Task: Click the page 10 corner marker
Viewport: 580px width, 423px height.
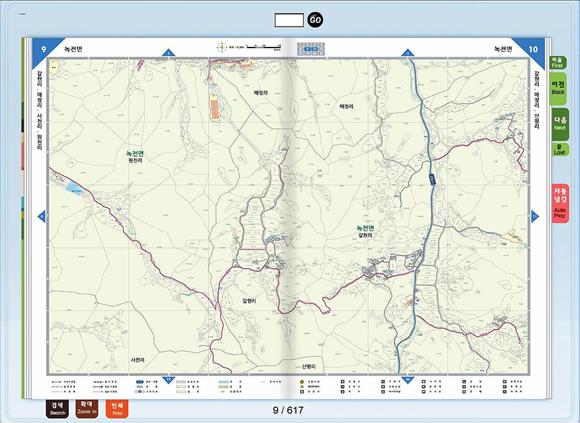Action: pos(533,49)
